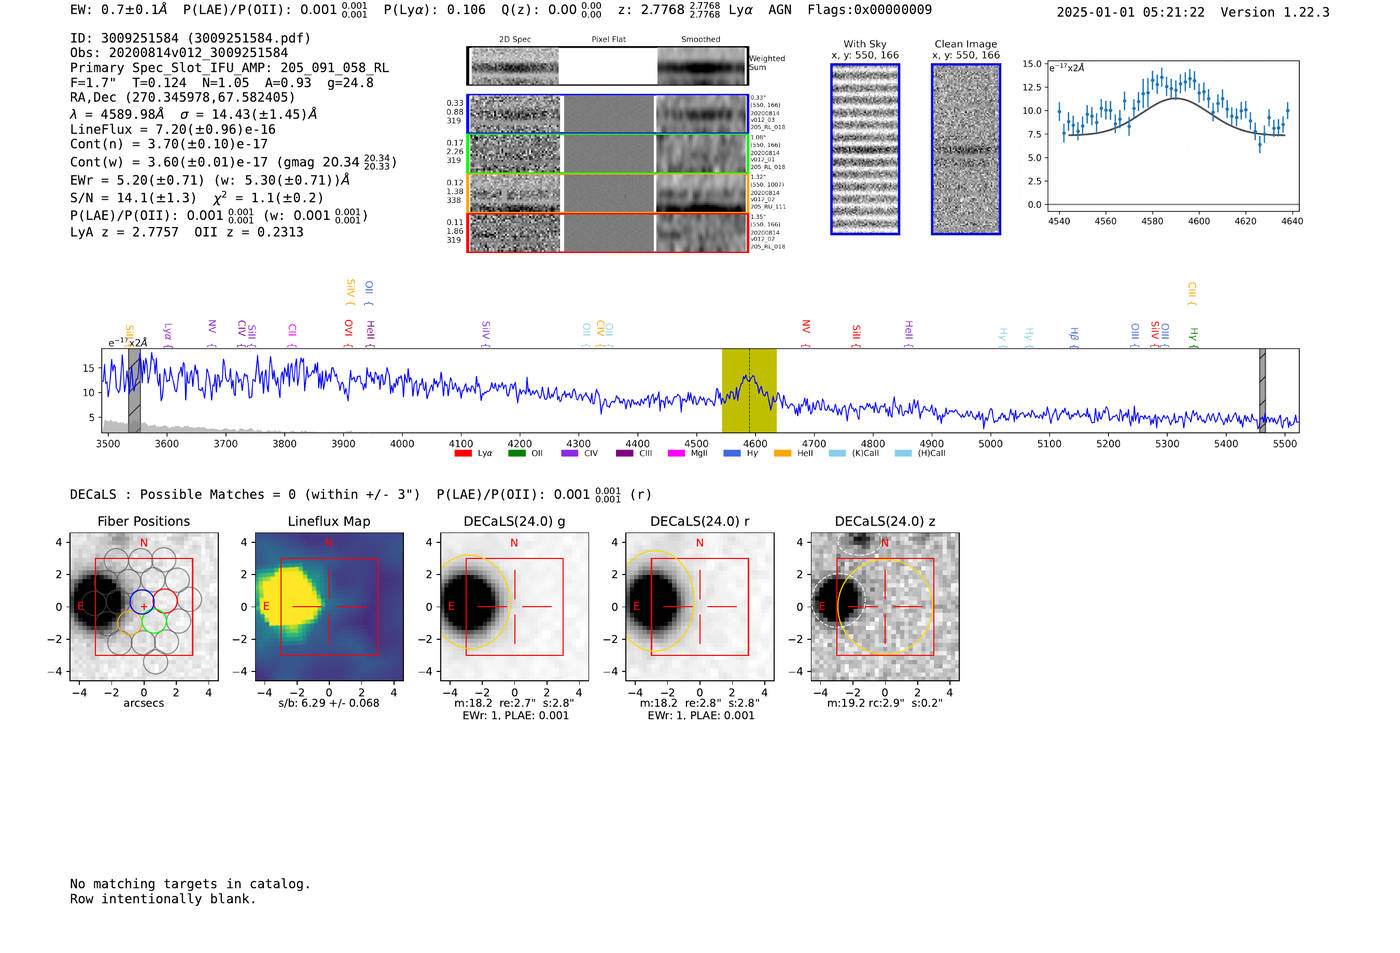Click the Smoothed column header

(x=701, y=40)
